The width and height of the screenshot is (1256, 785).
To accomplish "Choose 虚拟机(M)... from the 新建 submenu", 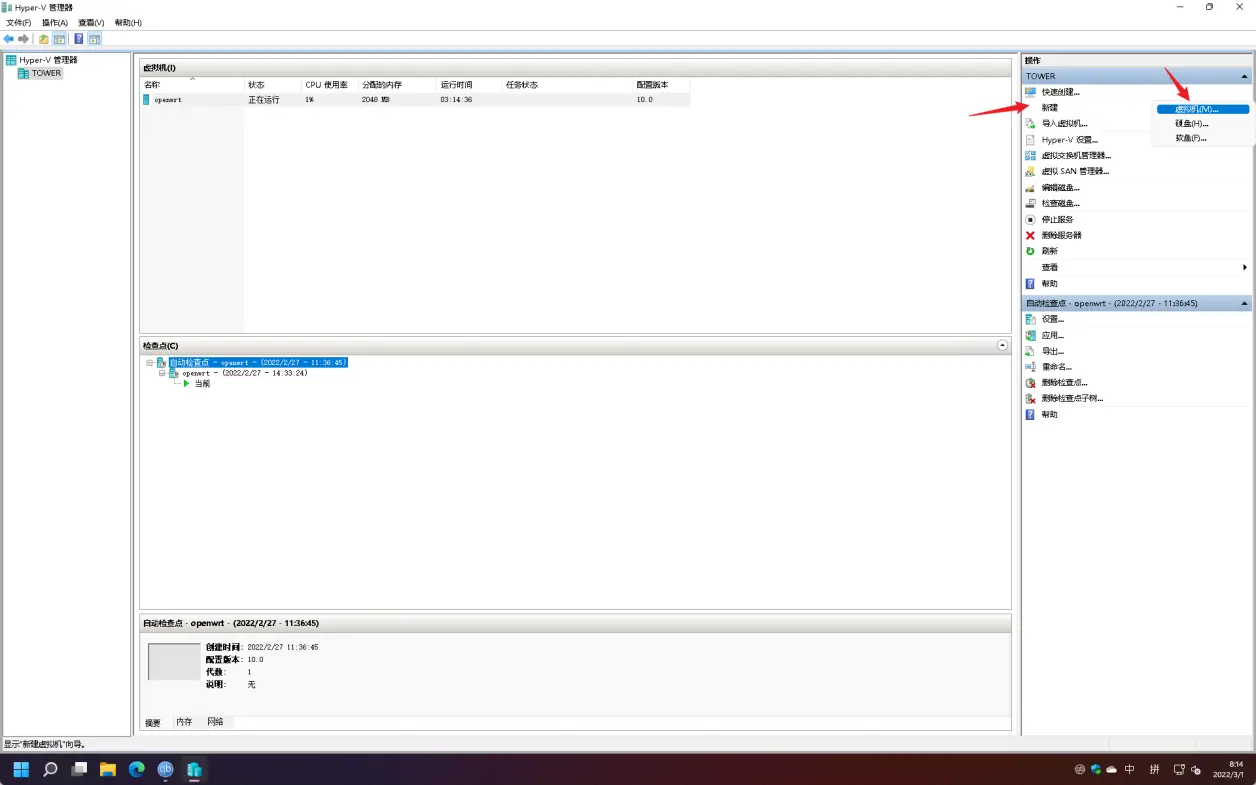I will point(1203,109).
